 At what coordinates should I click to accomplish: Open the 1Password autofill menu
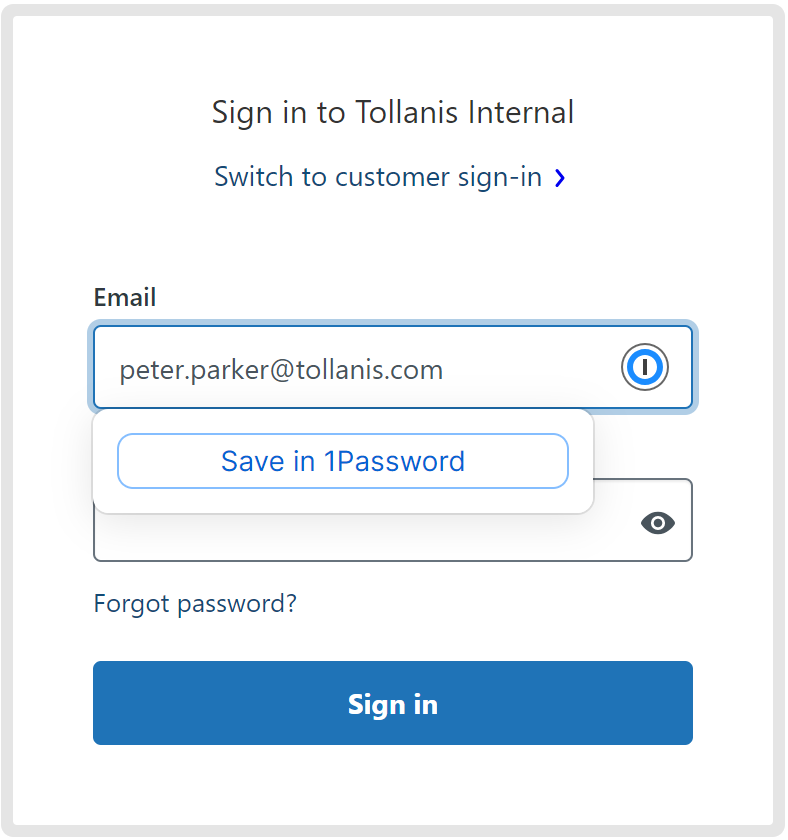coord(645,368)
